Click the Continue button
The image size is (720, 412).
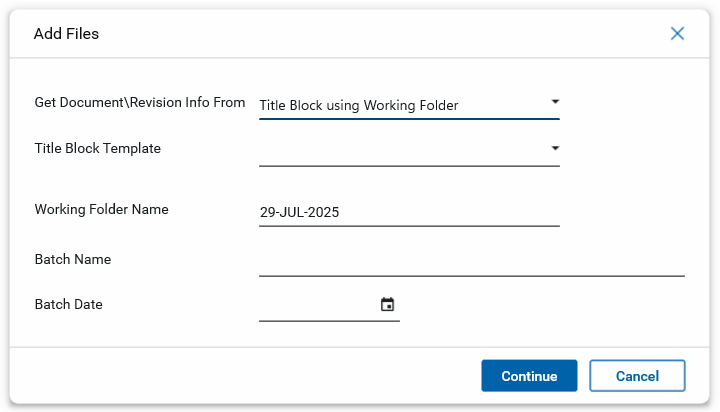tap(529, 376)
